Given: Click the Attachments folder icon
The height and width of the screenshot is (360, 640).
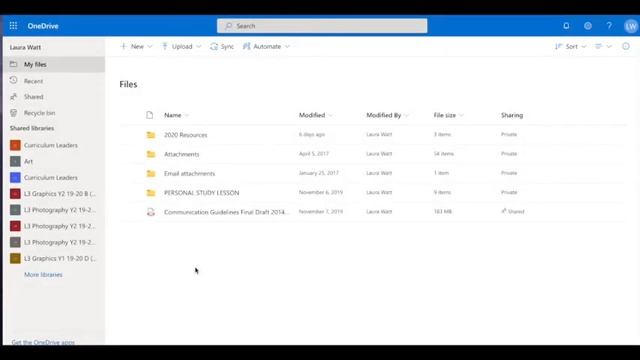Looking at the screenshot, I should [151, 154].
